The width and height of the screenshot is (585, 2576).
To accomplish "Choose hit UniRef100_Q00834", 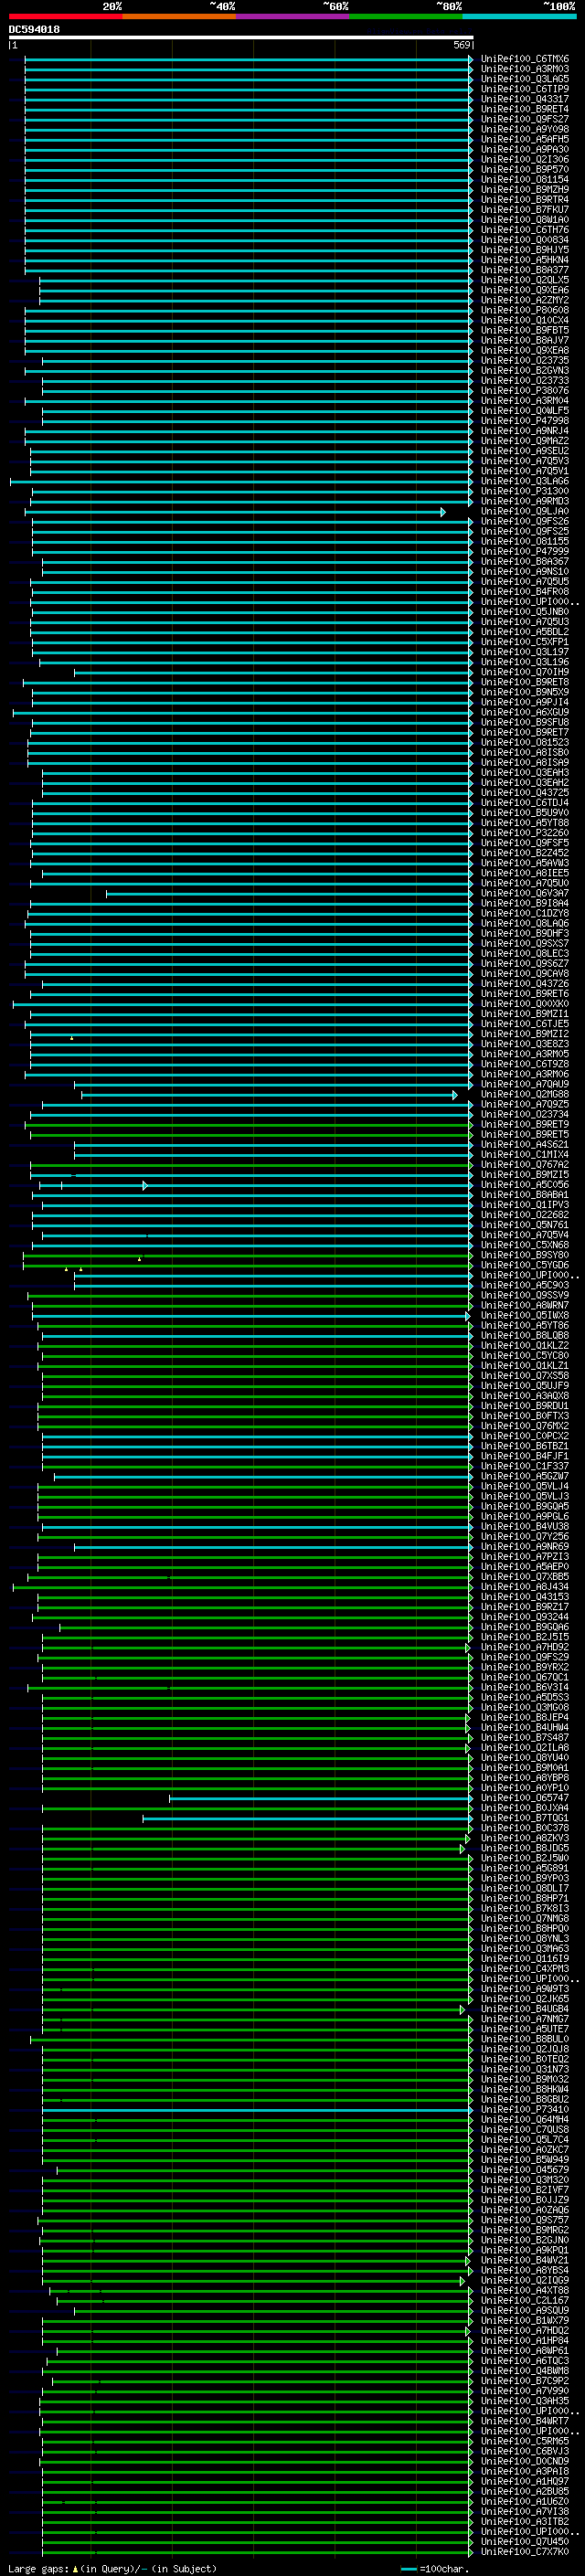I will click(525, 240).
